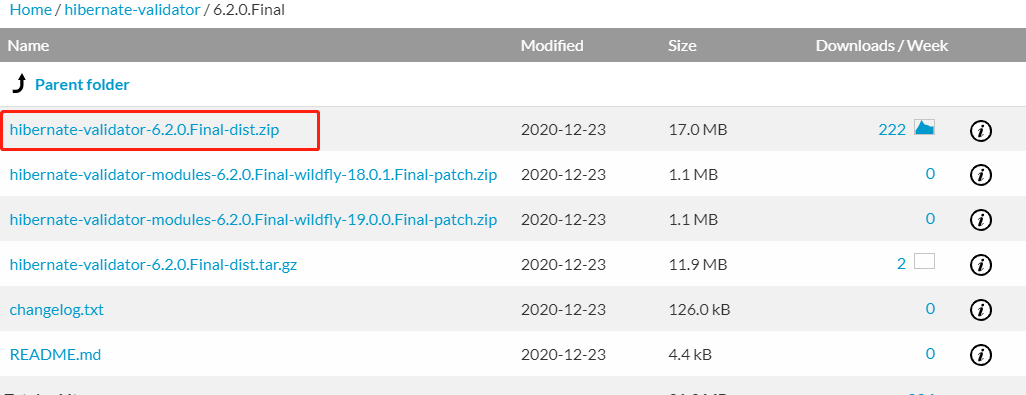Sort by Downloads / Week header
Image resolution: width=1026 pixels, height=395 pixels.
tap(881, 46)
